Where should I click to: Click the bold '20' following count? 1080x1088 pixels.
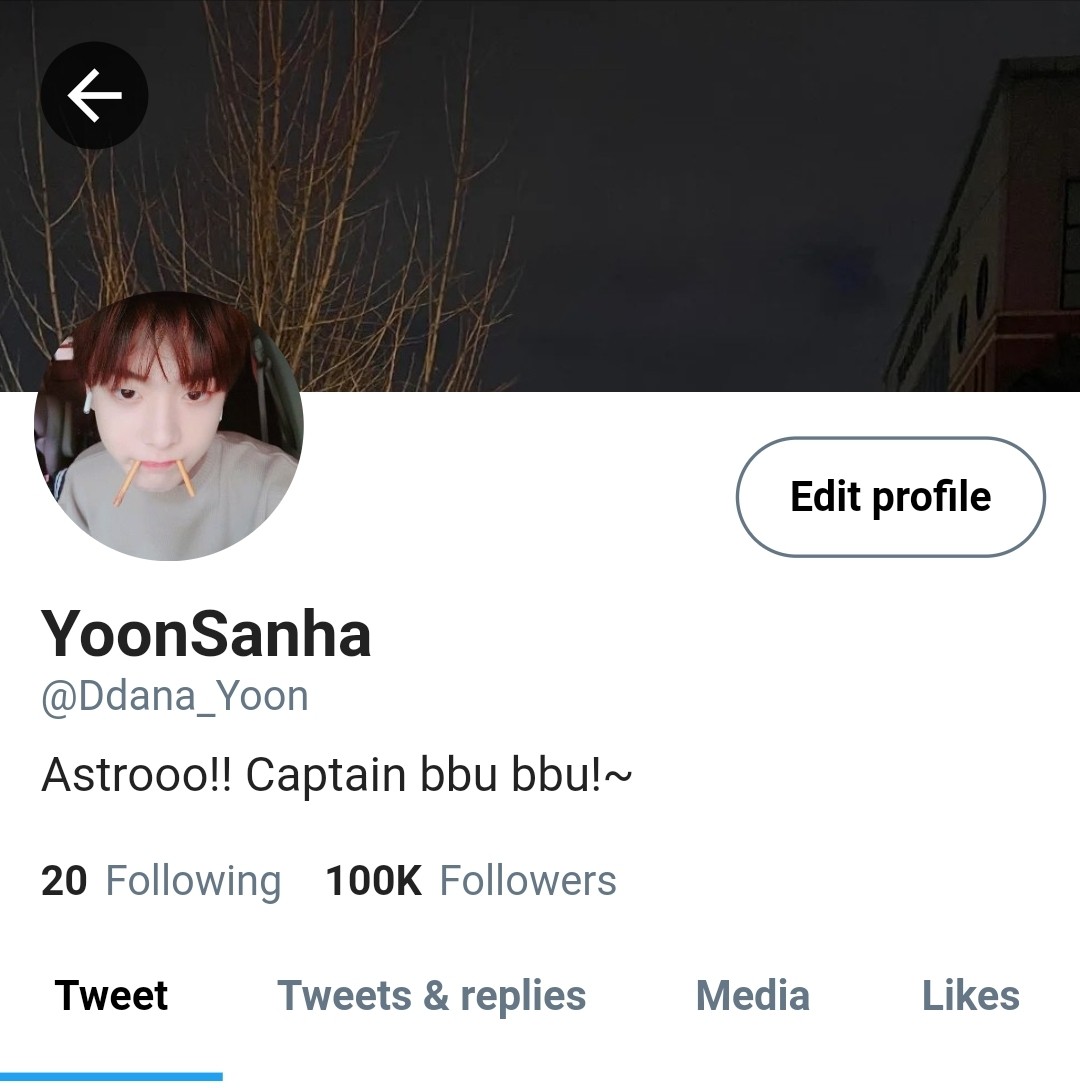pyautogui.click(x=64, y=880)
